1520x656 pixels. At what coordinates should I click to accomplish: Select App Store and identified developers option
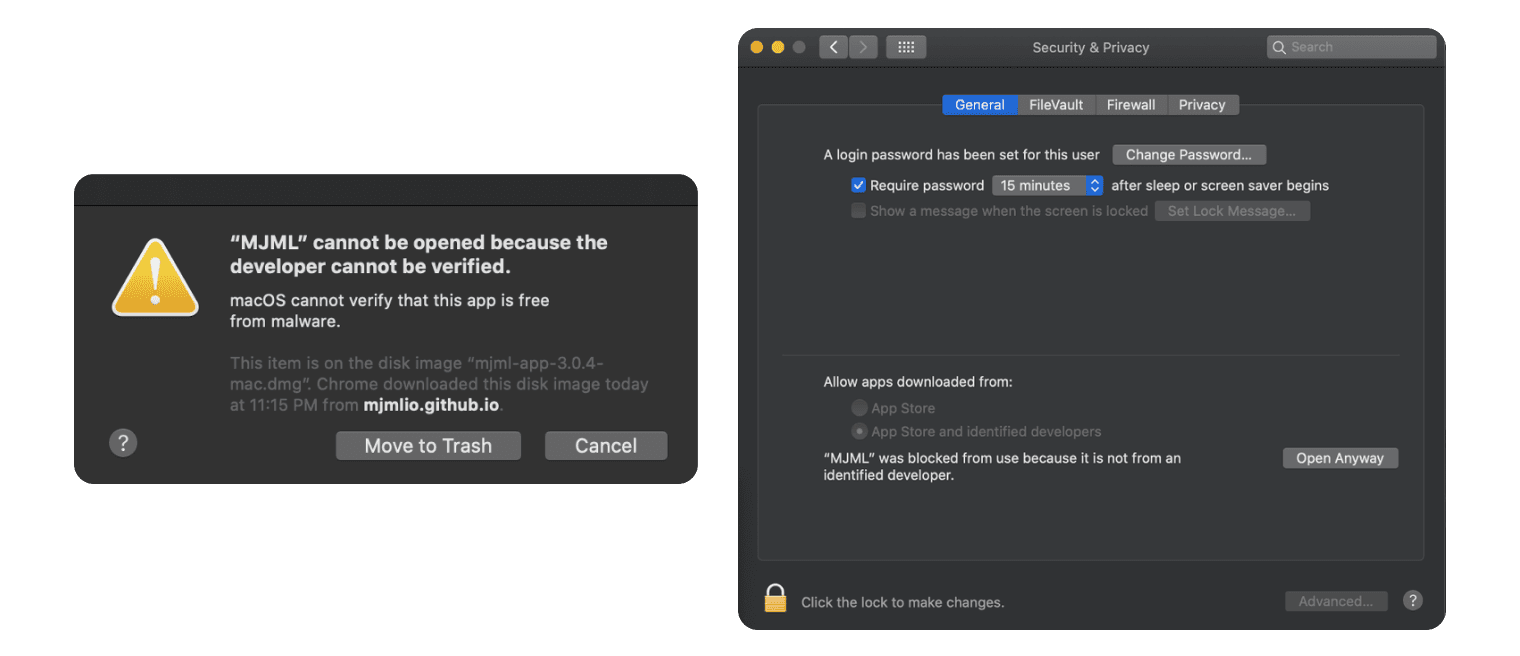coord(859,432)
